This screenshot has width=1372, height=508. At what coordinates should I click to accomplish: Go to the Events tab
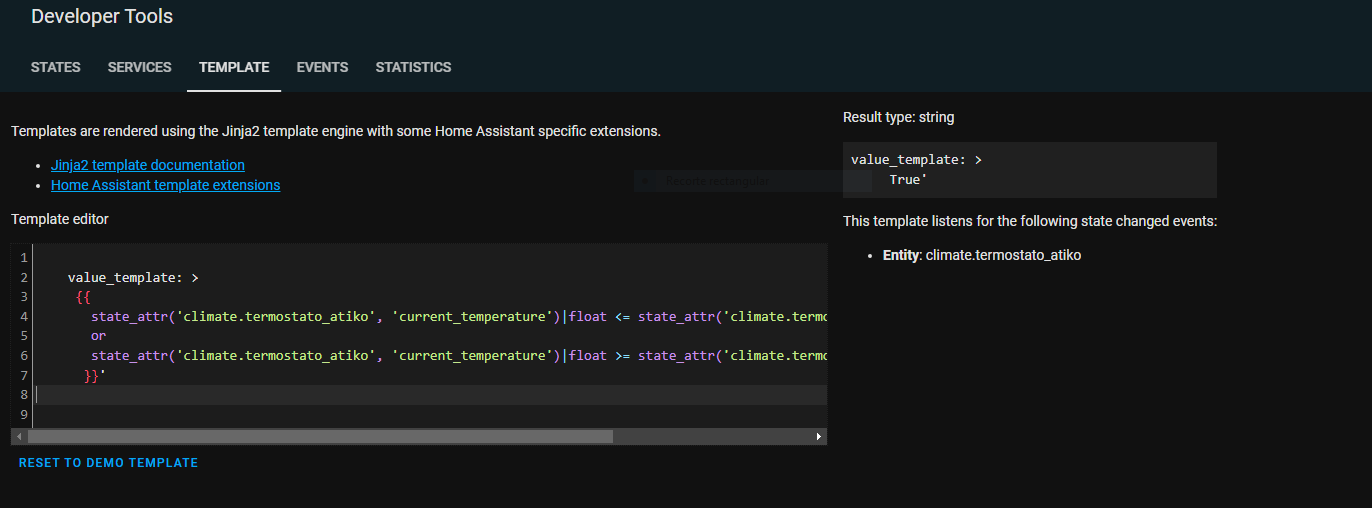pos(322,67)
